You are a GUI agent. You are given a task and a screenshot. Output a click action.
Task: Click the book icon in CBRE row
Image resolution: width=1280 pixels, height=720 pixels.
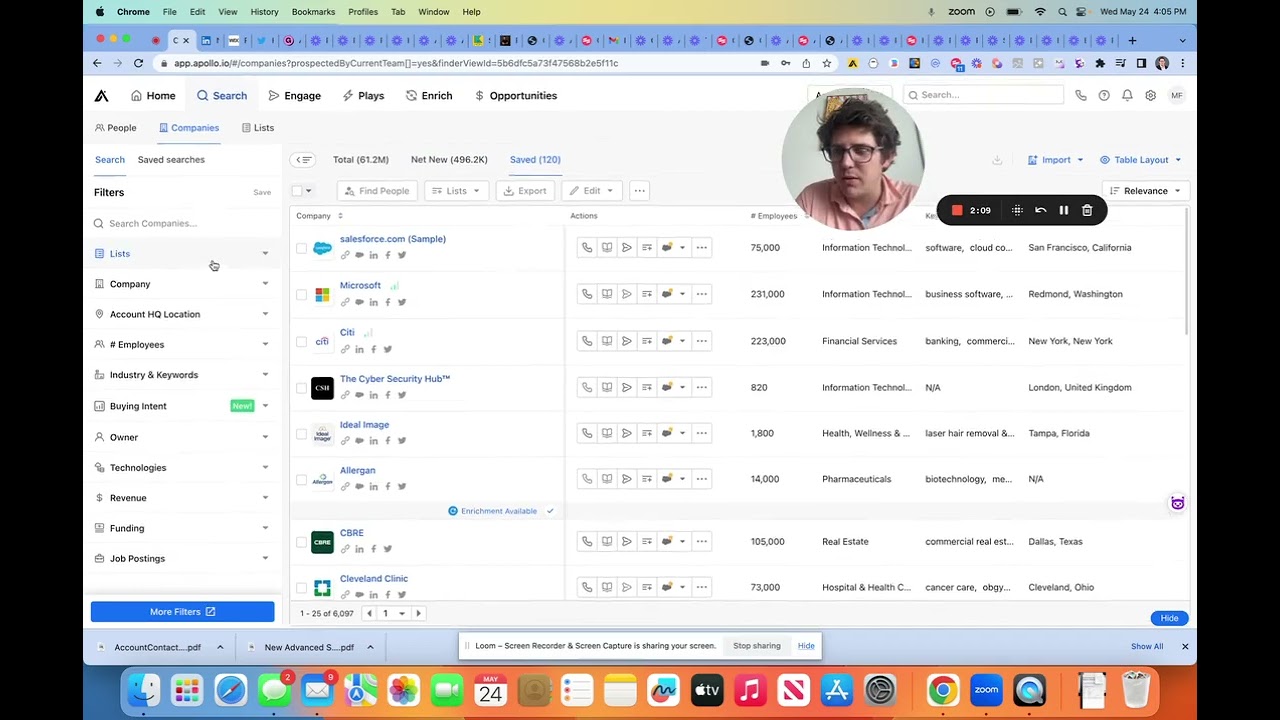pyautogui.click(x=607, y=542)
